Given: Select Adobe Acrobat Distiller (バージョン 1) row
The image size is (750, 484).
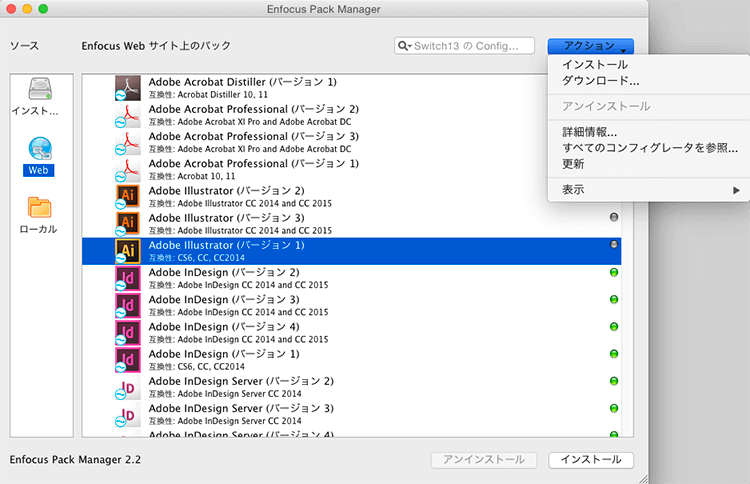Looking at the screenshot, I should click(352, 88).
